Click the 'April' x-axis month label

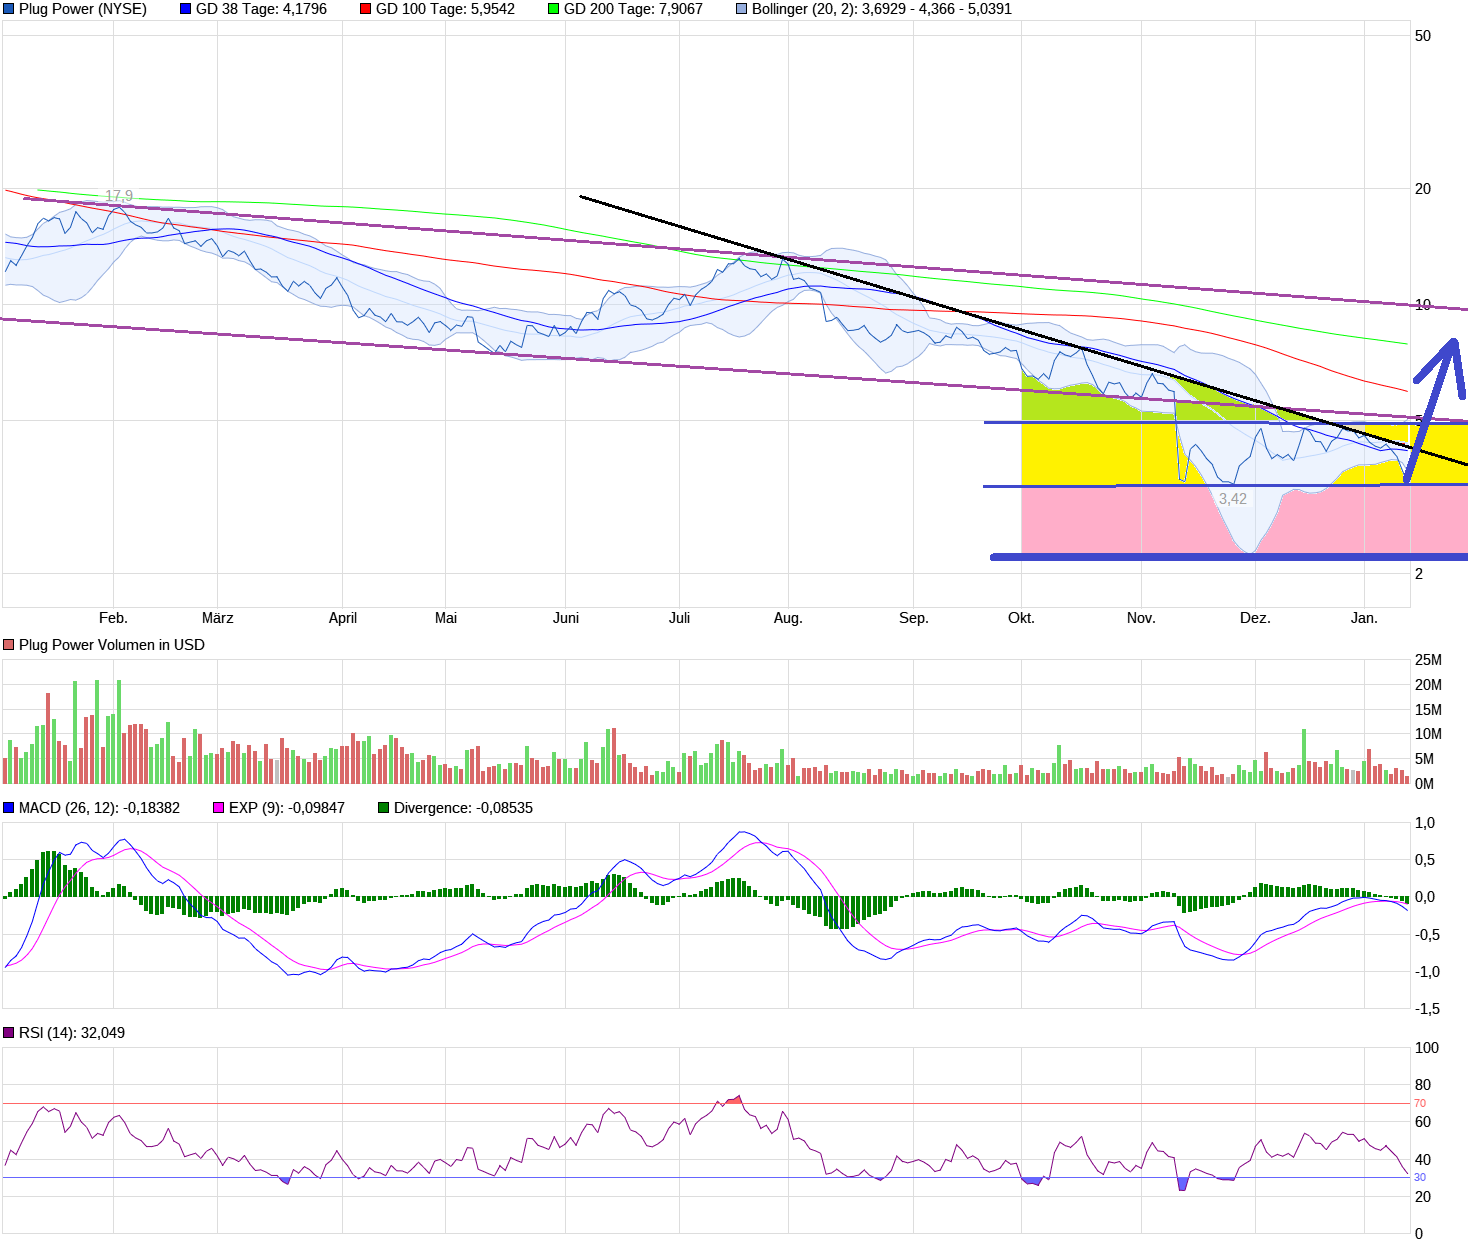tap(343, 618)
